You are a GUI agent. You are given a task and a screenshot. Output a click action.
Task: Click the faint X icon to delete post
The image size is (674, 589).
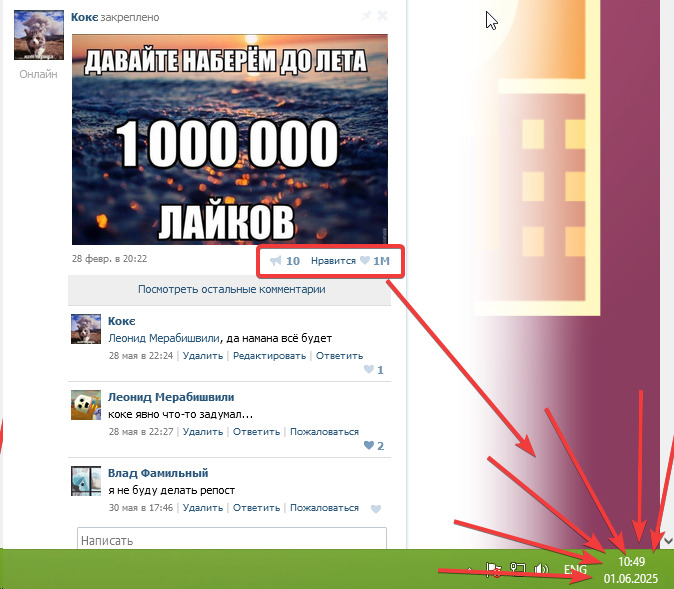pos(382,16)
